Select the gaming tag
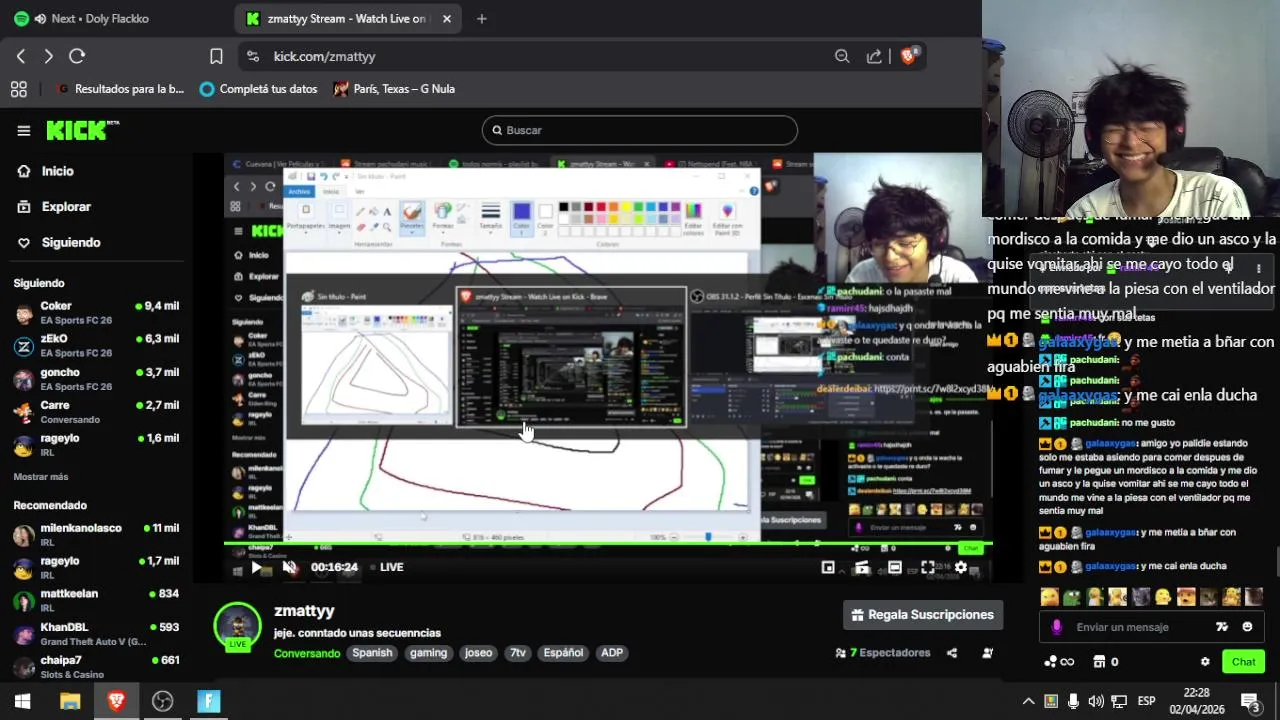Screen dimensions: 1280x720 pyautogui.click(x=428, y=653)
